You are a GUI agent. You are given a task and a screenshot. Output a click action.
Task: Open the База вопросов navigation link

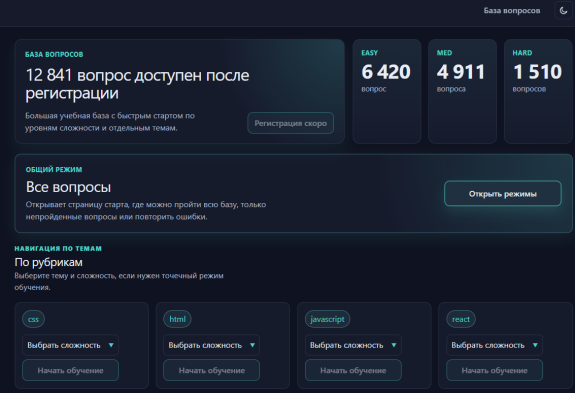click(x=512, y=11)
